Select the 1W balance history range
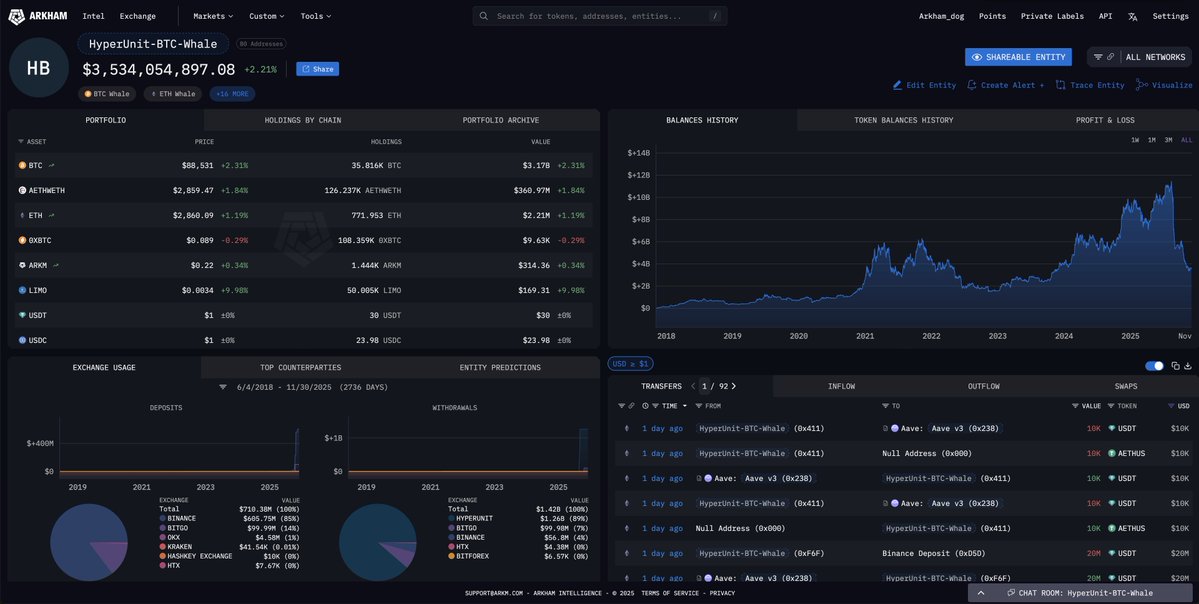 coord(1135,140)
